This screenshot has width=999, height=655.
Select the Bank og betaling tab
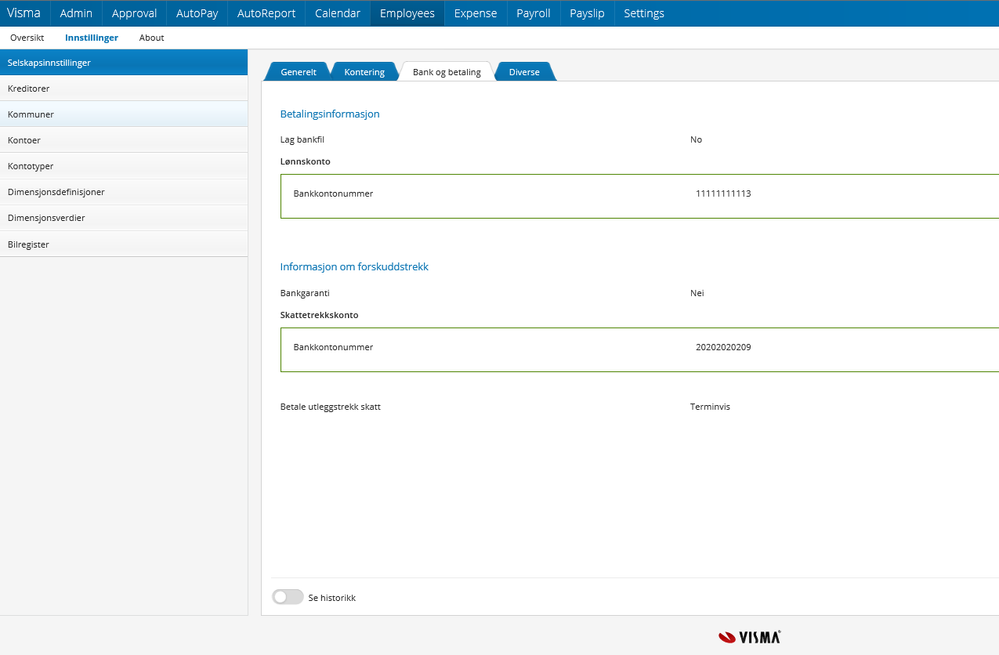click(447, 72)
